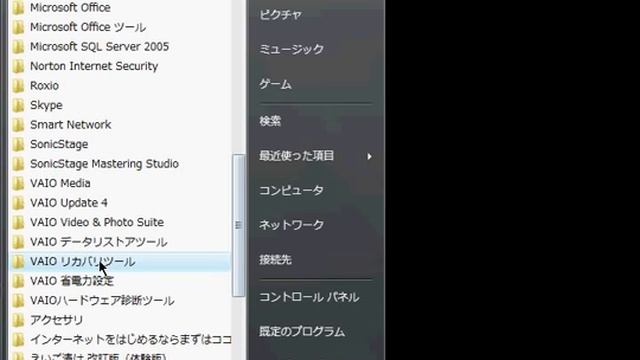This screenshot has height=360, width=640.
Task: Expand the SonicStage folder entry
Action: [59, 144]
